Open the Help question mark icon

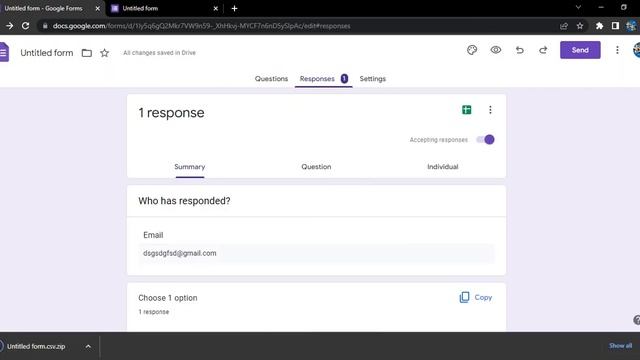point(636,320)
